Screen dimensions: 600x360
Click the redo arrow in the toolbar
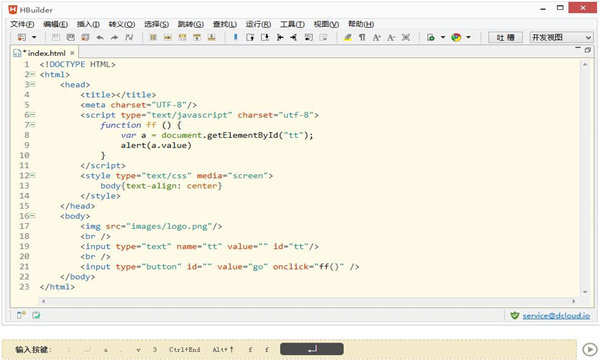pyautogui.click(x=114, y=37)
